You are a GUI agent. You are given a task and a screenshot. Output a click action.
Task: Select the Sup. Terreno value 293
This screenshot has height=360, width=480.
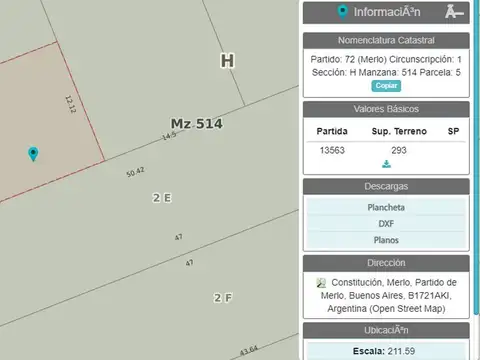[x=399, y=150]
